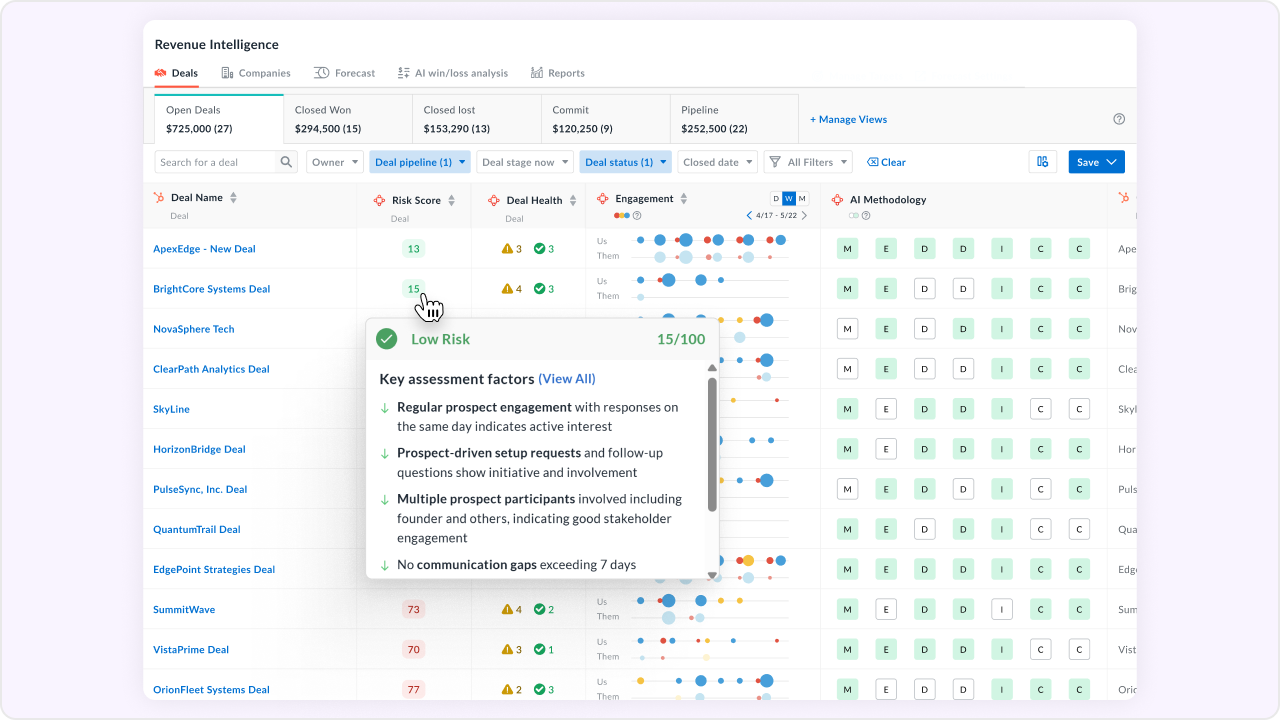This screenshot has height=720, width=1280.
Task: Open the OrionFleet Systems Deal link
Action: point(211,689)
